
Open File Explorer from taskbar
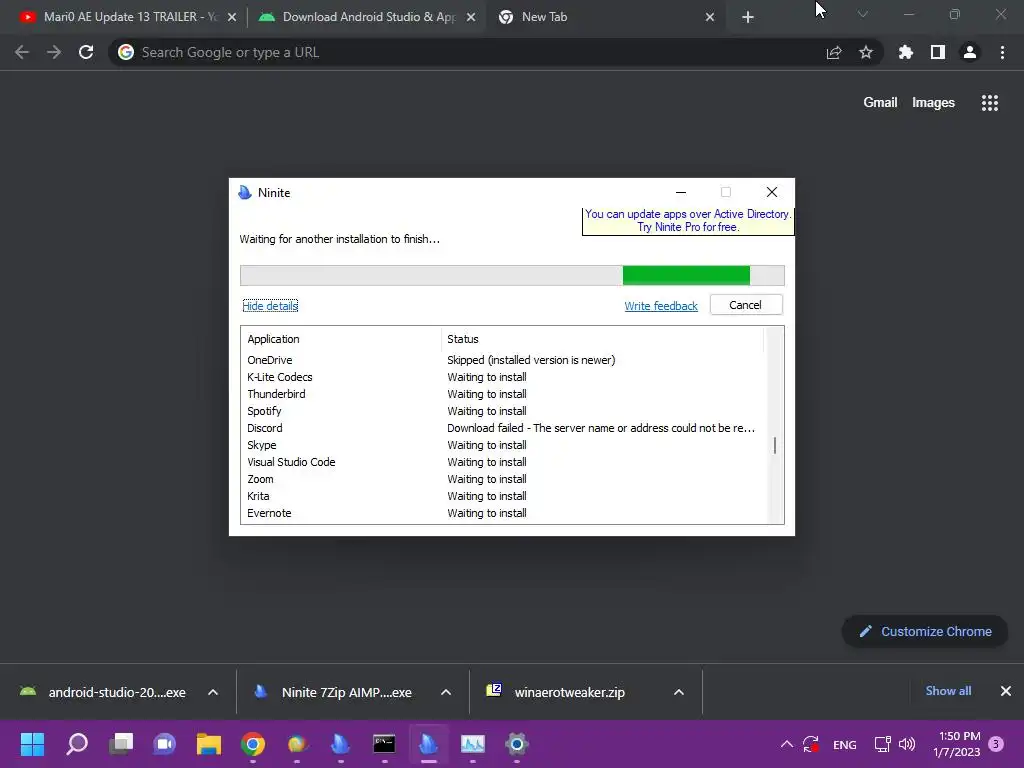click(x=209, y=744)
